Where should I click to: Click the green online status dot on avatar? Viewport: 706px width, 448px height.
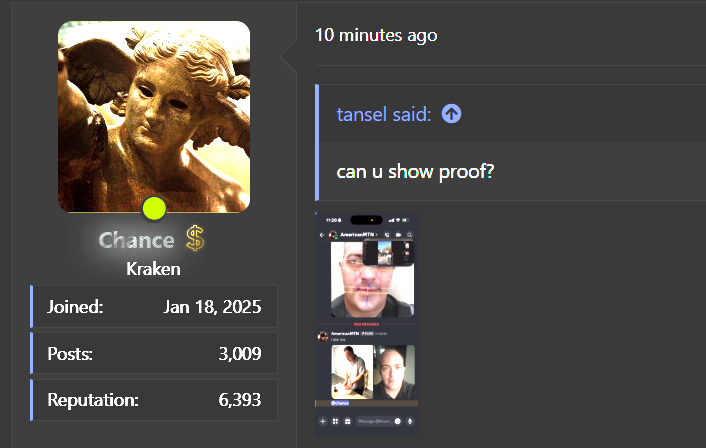click(x=154, y=208)
